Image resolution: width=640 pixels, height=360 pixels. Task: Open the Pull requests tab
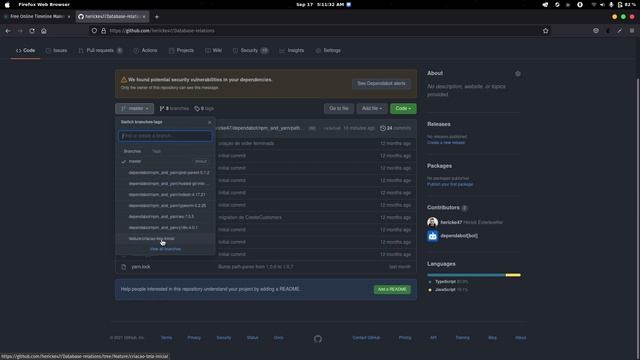pyautogui.click(x=100, y=51)
